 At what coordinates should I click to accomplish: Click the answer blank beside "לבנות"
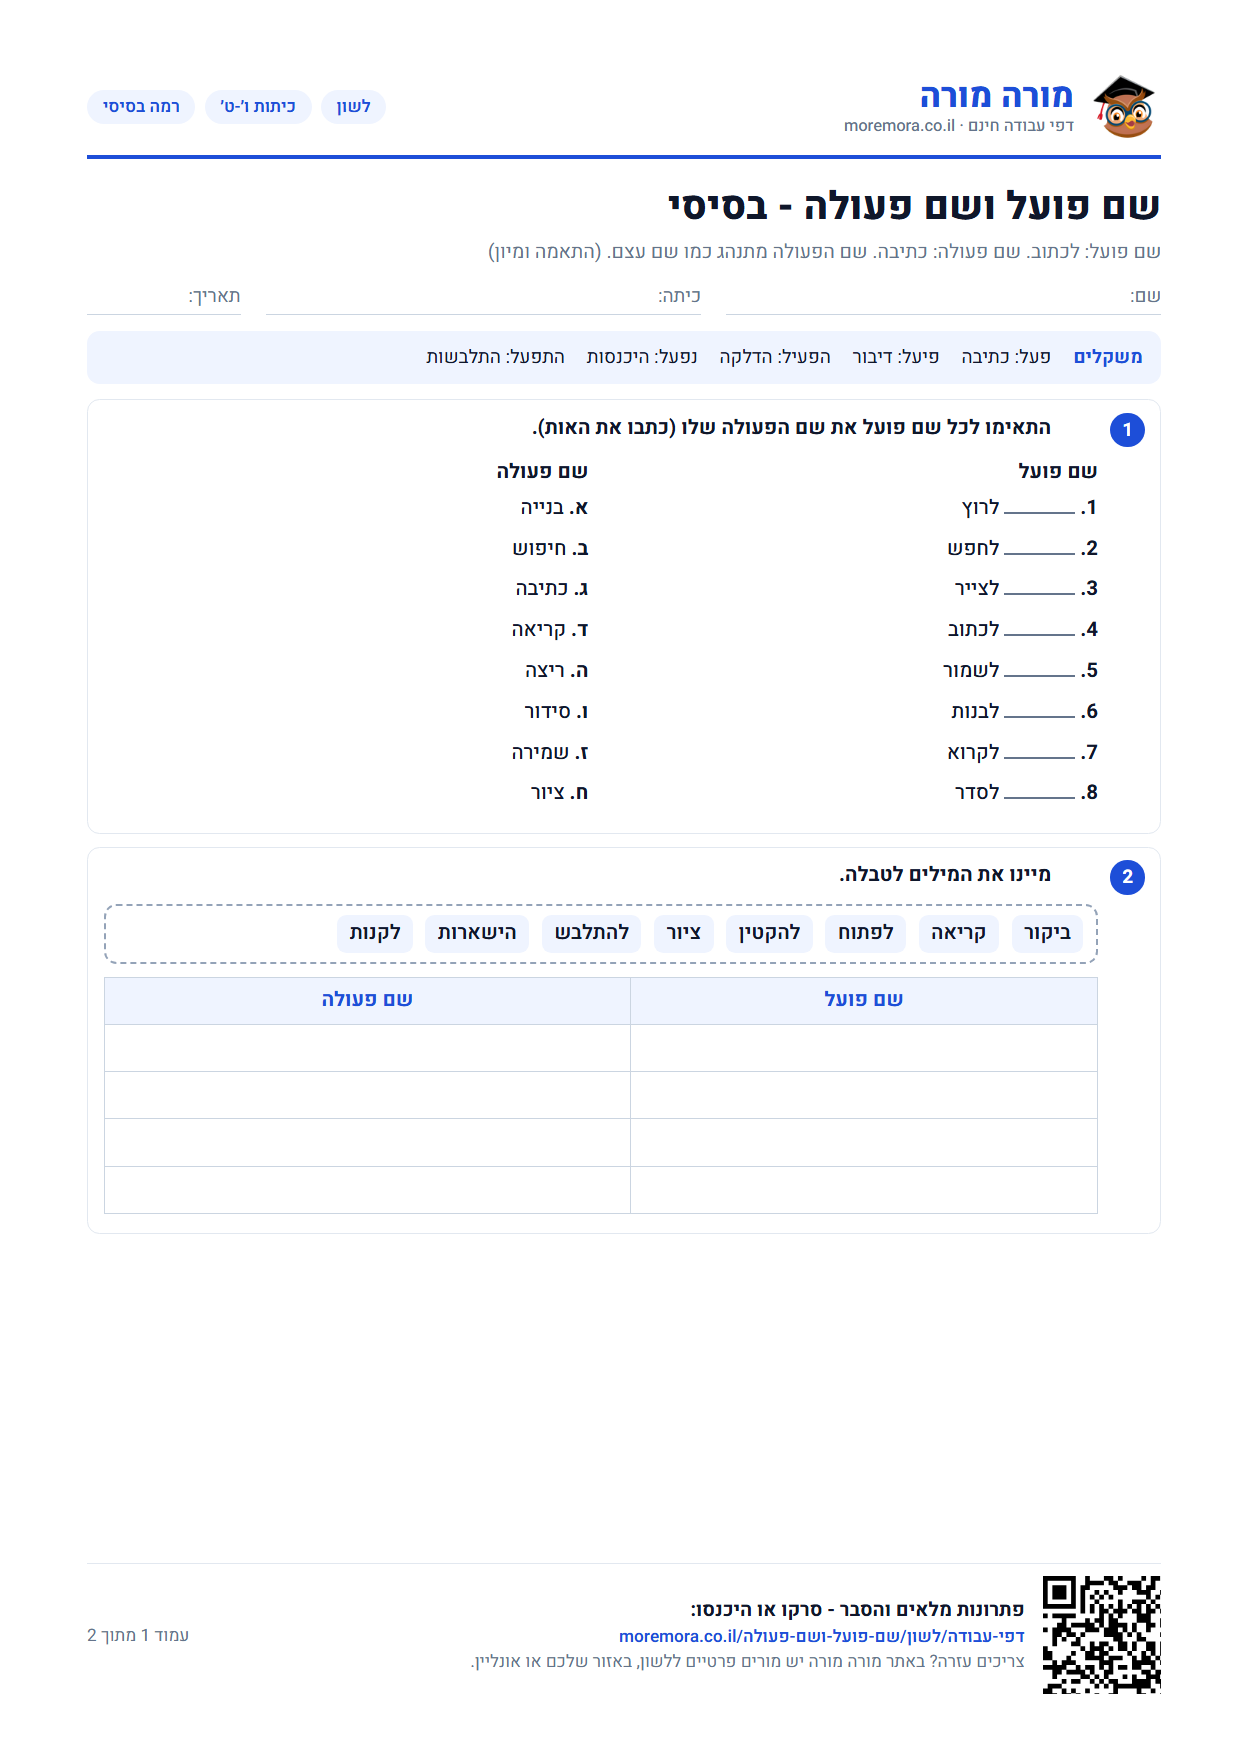pos(1039,713)
